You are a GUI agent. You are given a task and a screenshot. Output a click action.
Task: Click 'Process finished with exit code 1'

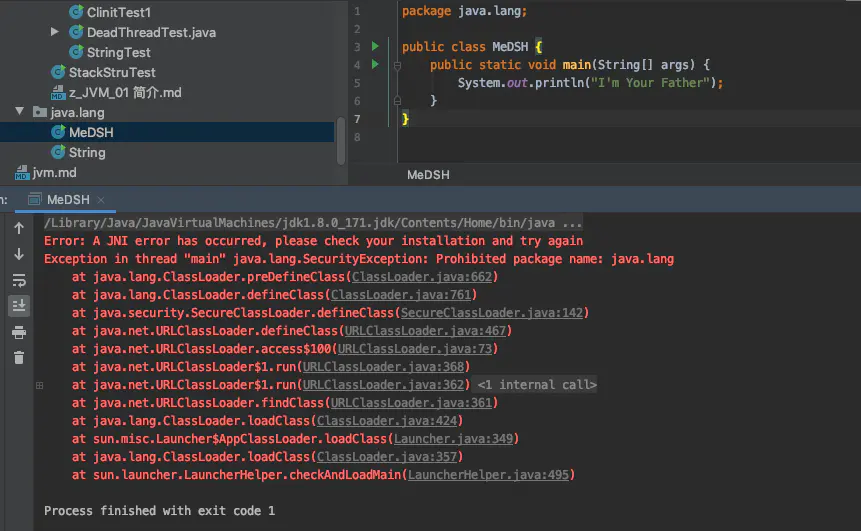(159, 511)
